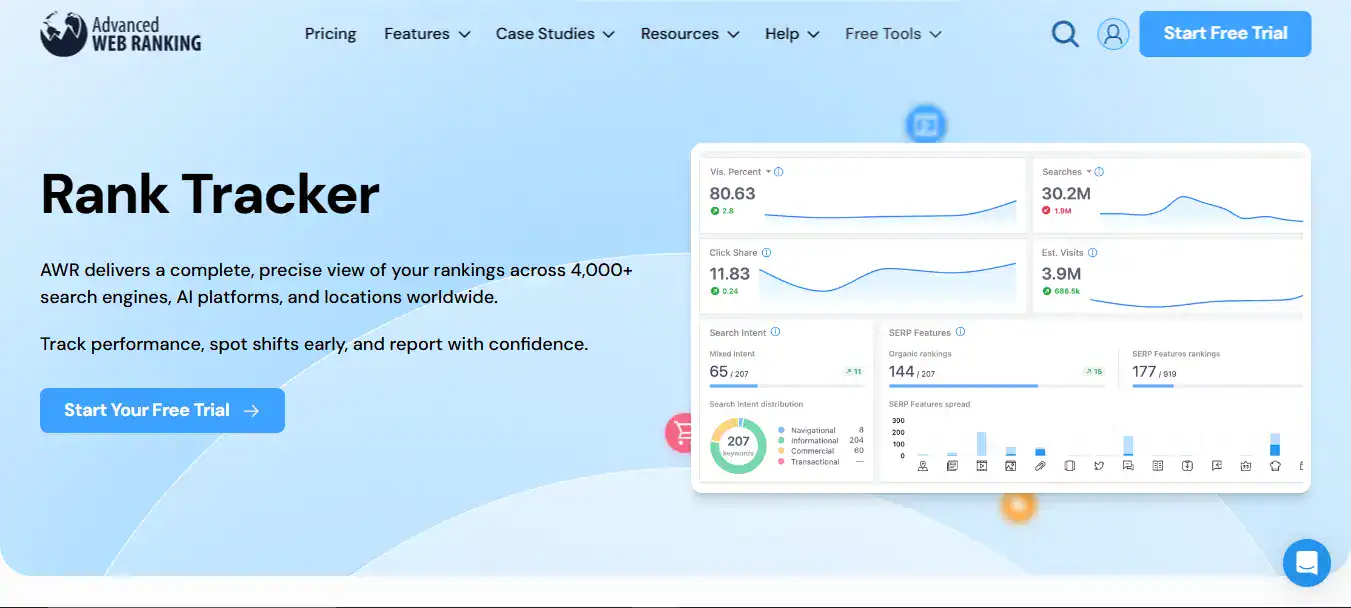This screenshot has height=608, width=1351.
Task: Select the open book SERP feature icon
Action: pos(1157,466)
